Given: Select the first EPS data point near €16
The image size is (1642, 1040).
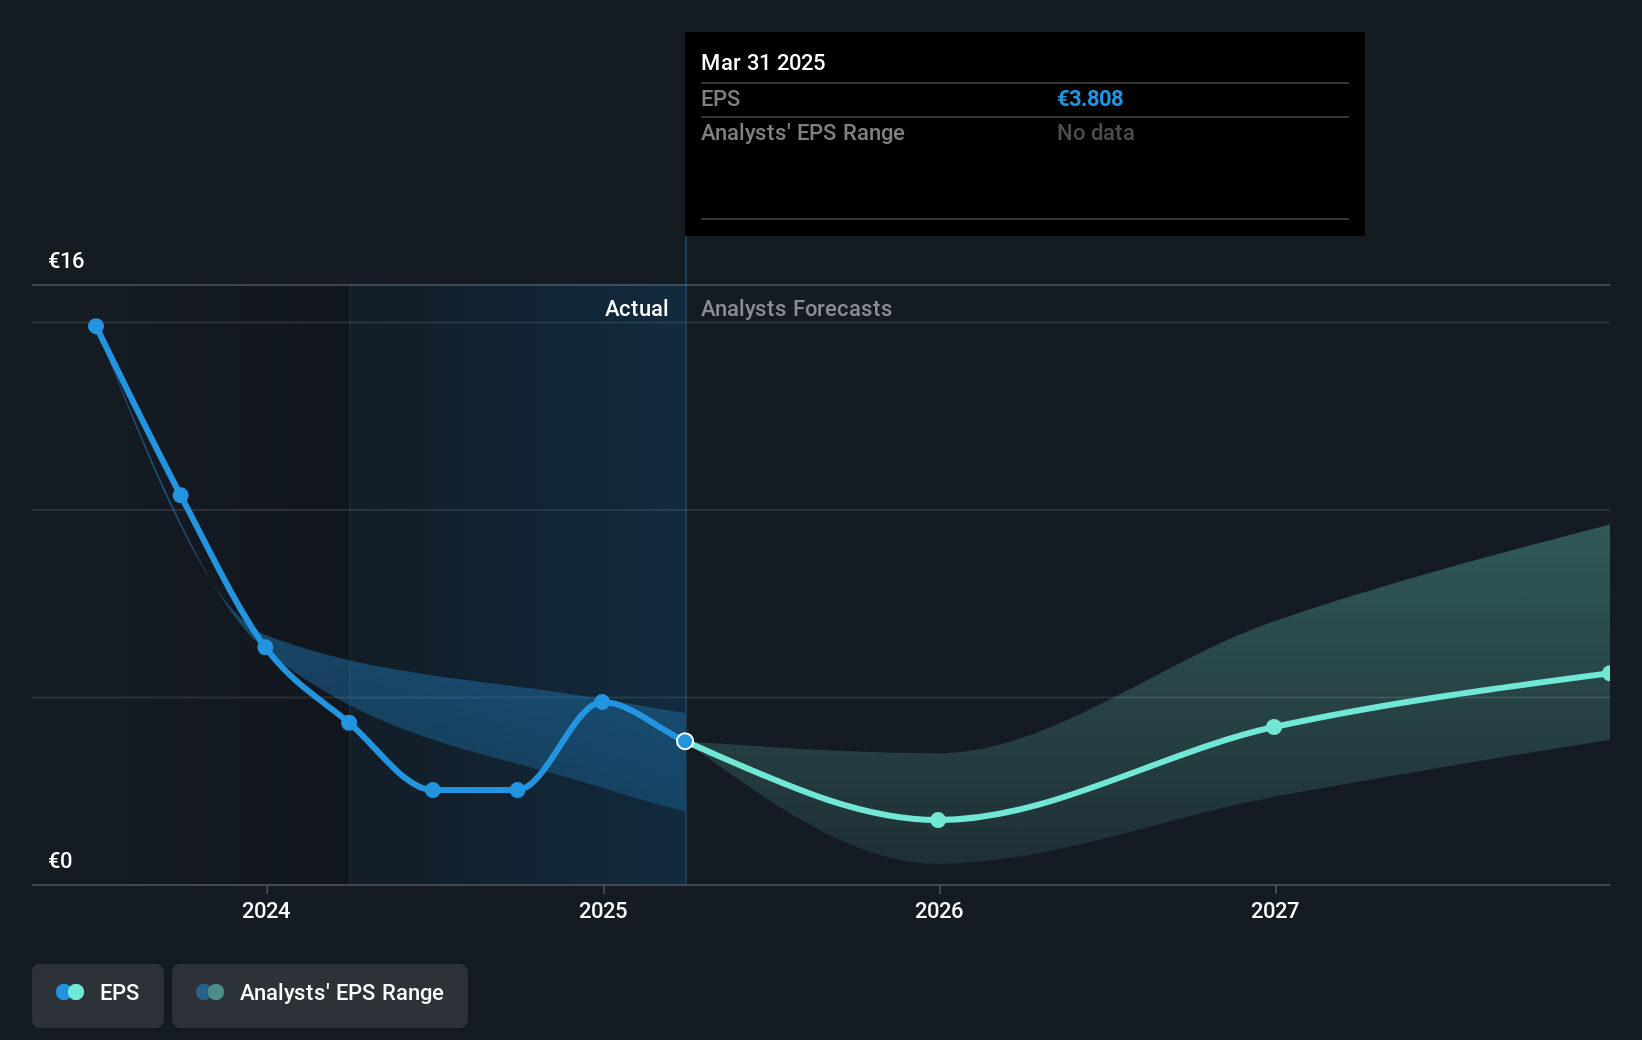Looking at the screenshot, I should point(96,326).
